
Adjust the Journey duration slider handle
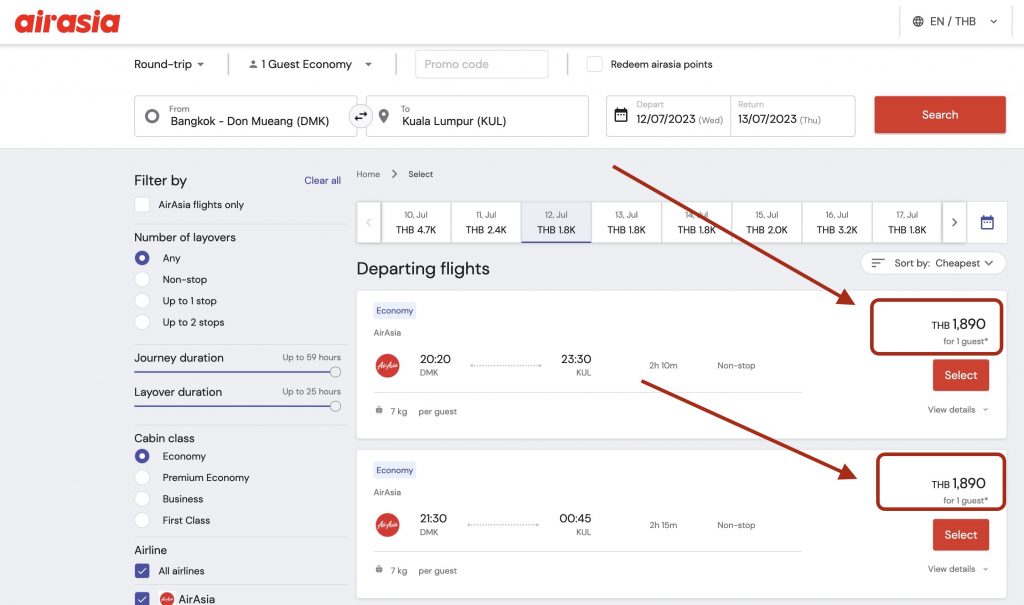[335, 372]
